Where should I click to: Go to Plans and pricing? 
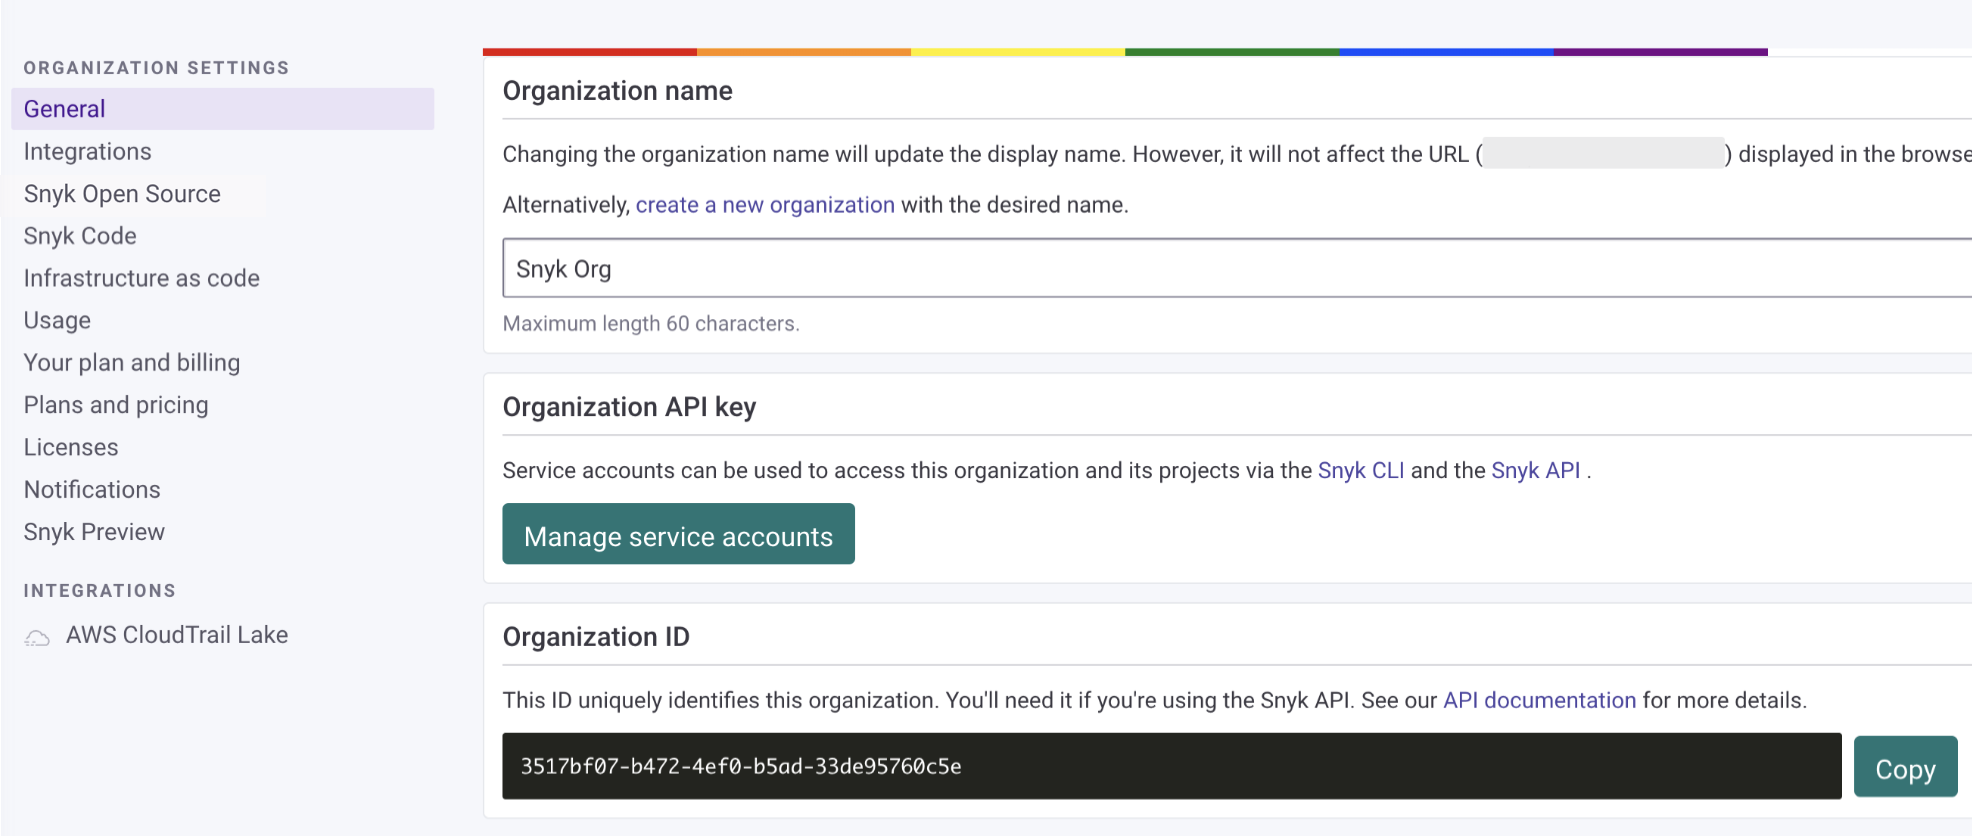(116, 405)
